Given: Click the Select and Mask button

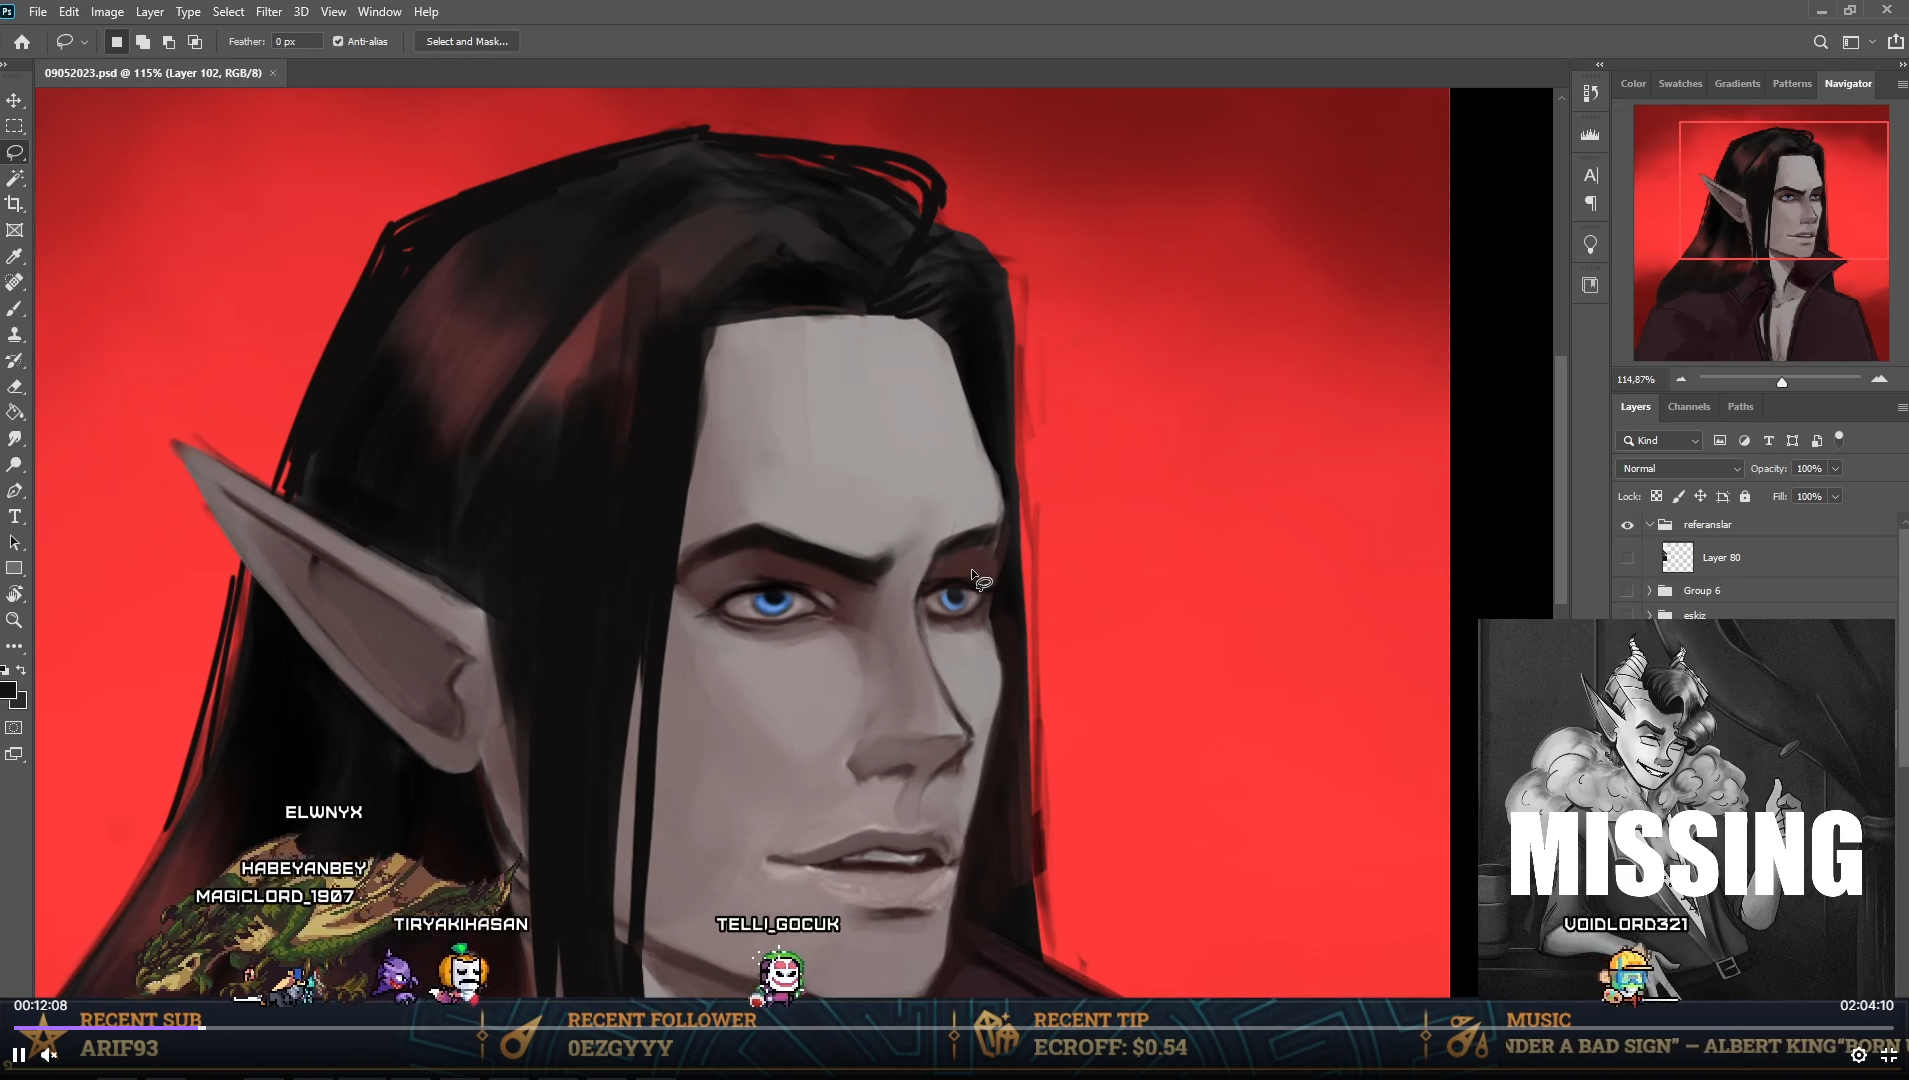Looking at the screenshot, I should click(467, 42).
